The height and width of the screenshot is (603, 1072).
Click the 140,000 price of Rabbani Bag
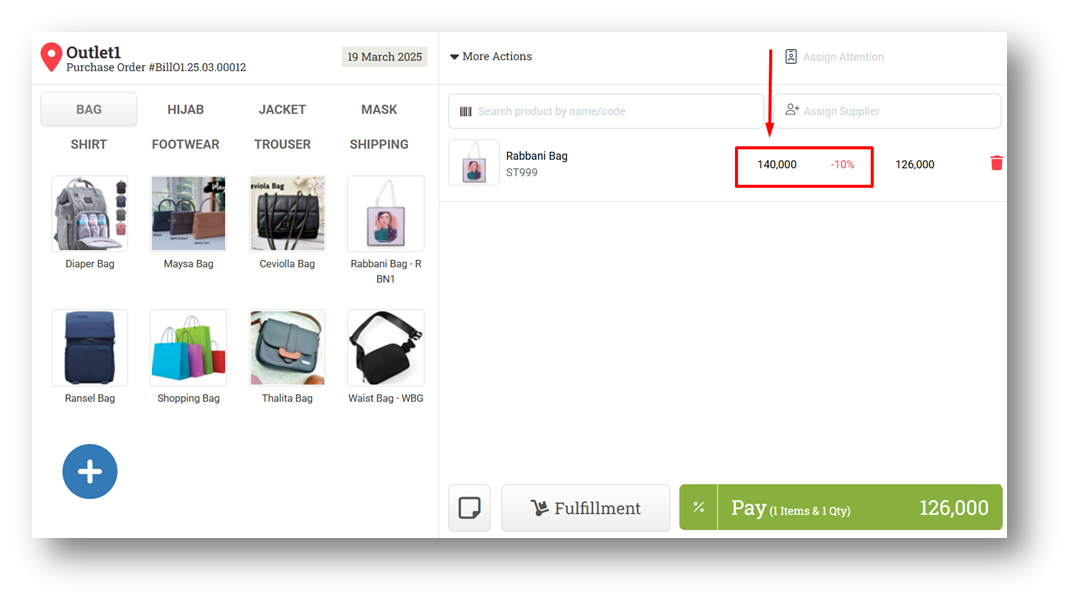coord(777,165)
